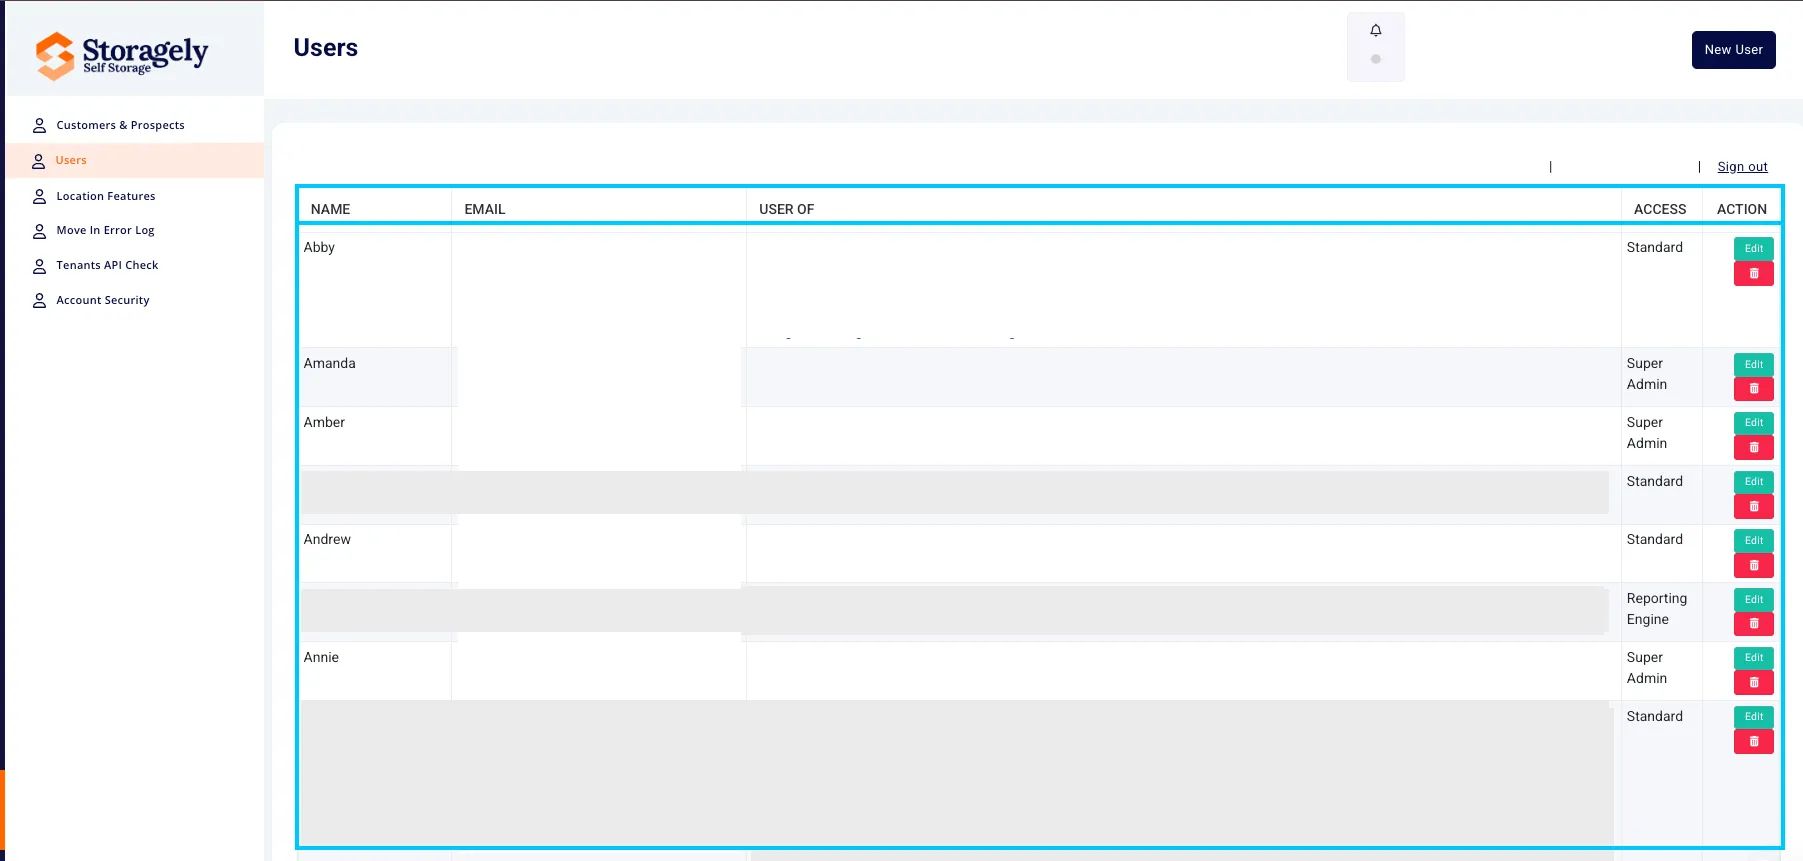Create a New User
Screen dimensions: 1803x861
tap(1733, 50)
